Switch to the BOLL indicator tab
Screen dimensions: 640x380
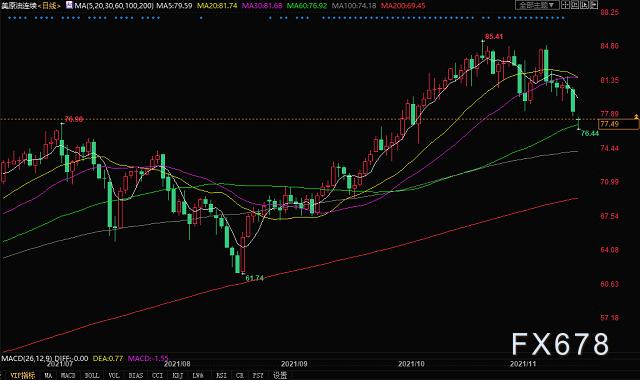92,376
